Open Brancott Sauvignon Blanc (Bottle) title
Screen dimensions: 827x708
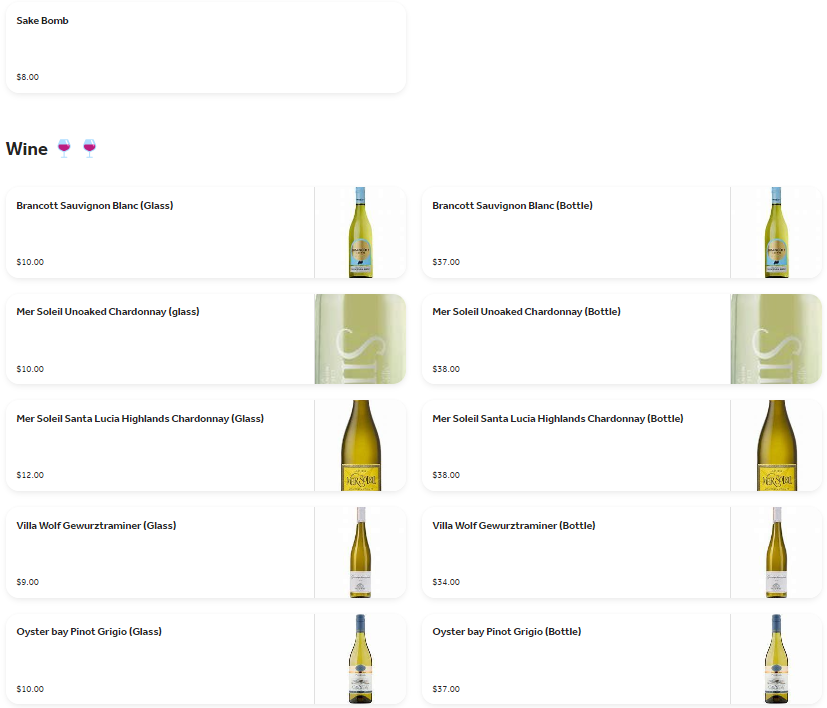click(512, 206)
